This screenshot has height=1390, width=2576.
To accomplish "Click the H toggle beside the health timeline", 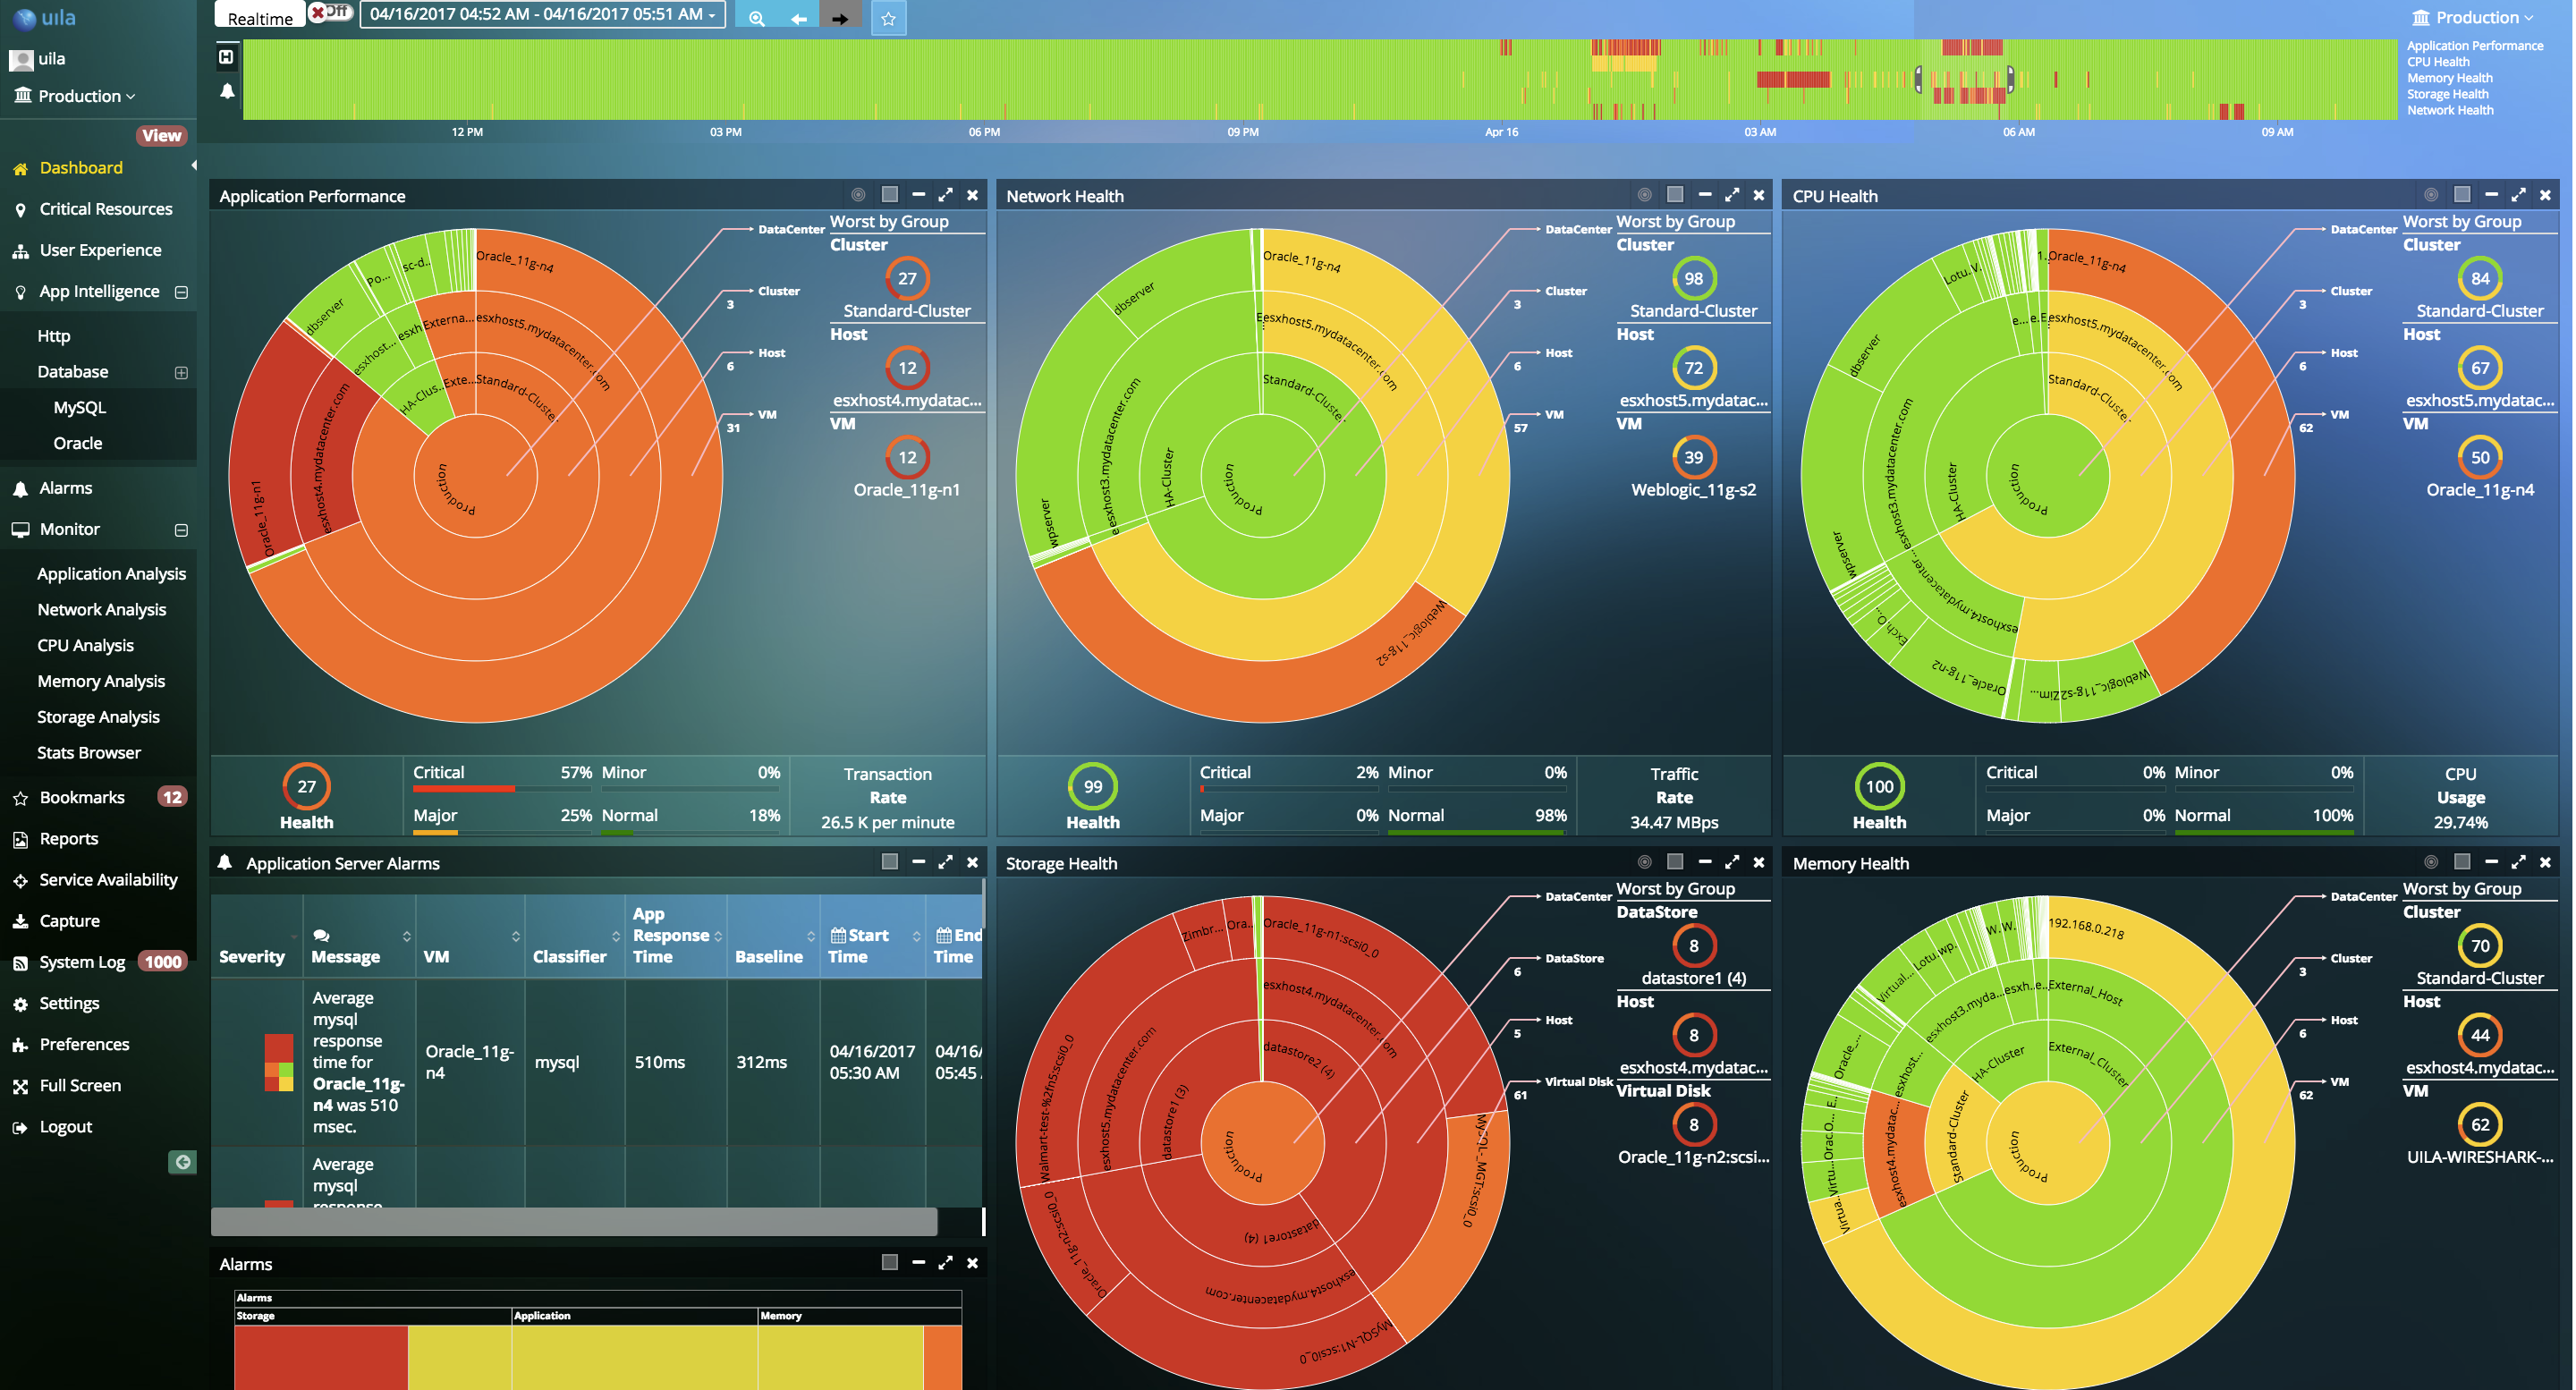I will [227, 57].
